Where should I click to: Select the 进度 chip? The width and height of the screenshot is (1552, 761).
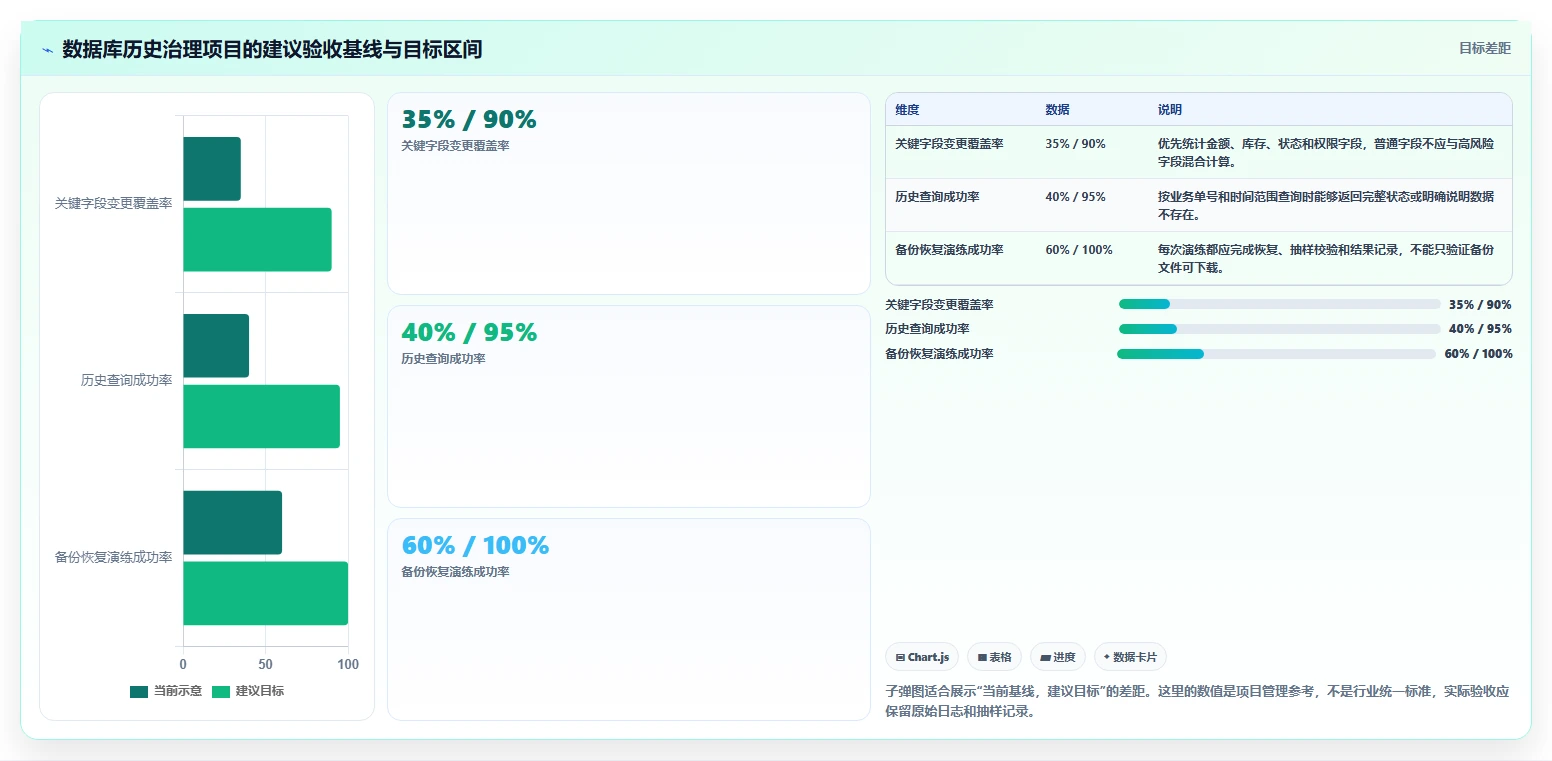(1058, 657)
